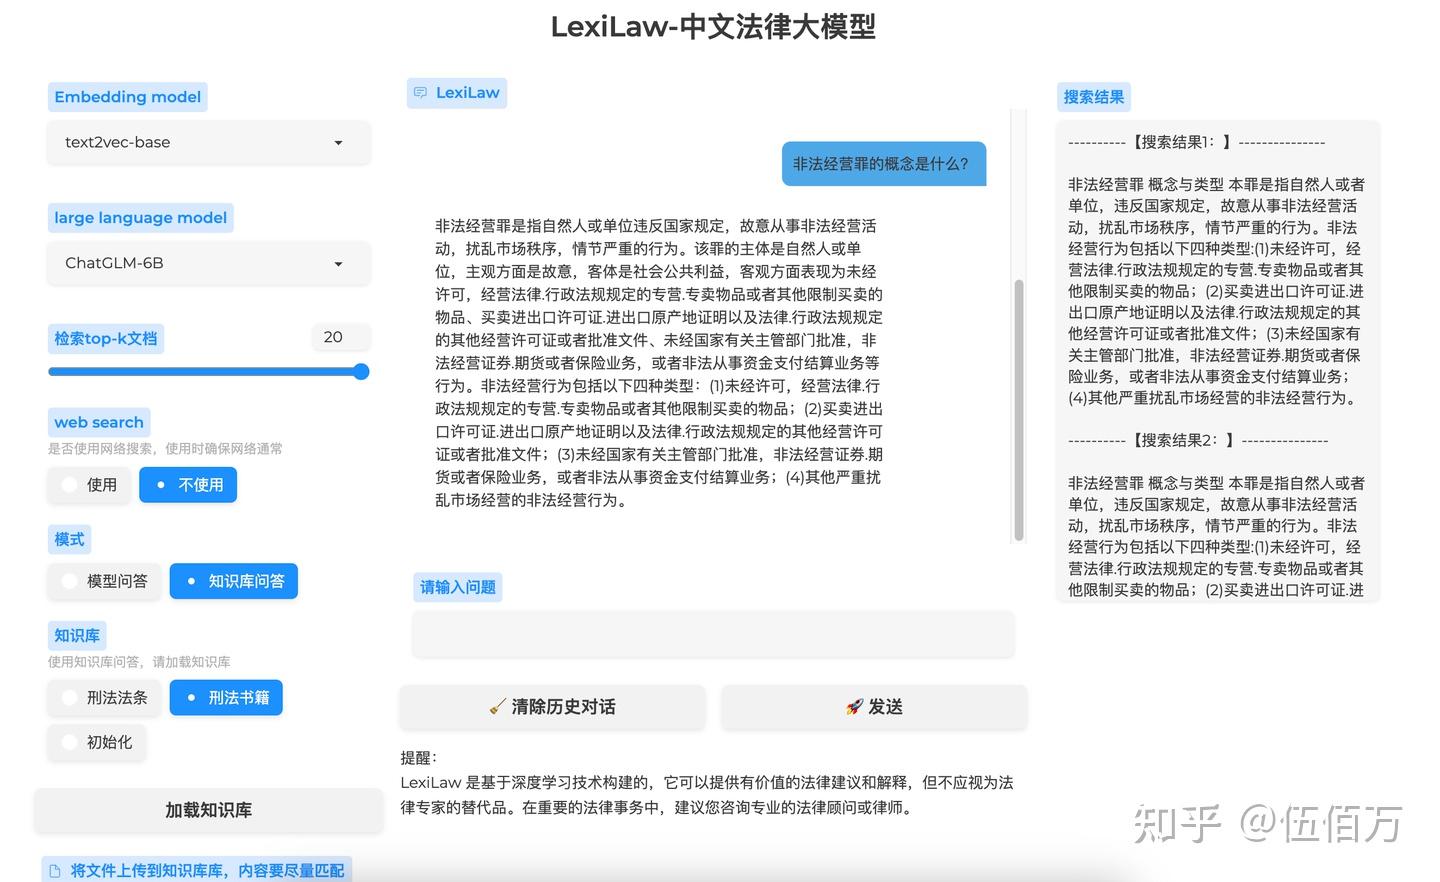Screen dimensions: 1440x882
Task: Click the 发送 send button
Action: click(872, 706)
